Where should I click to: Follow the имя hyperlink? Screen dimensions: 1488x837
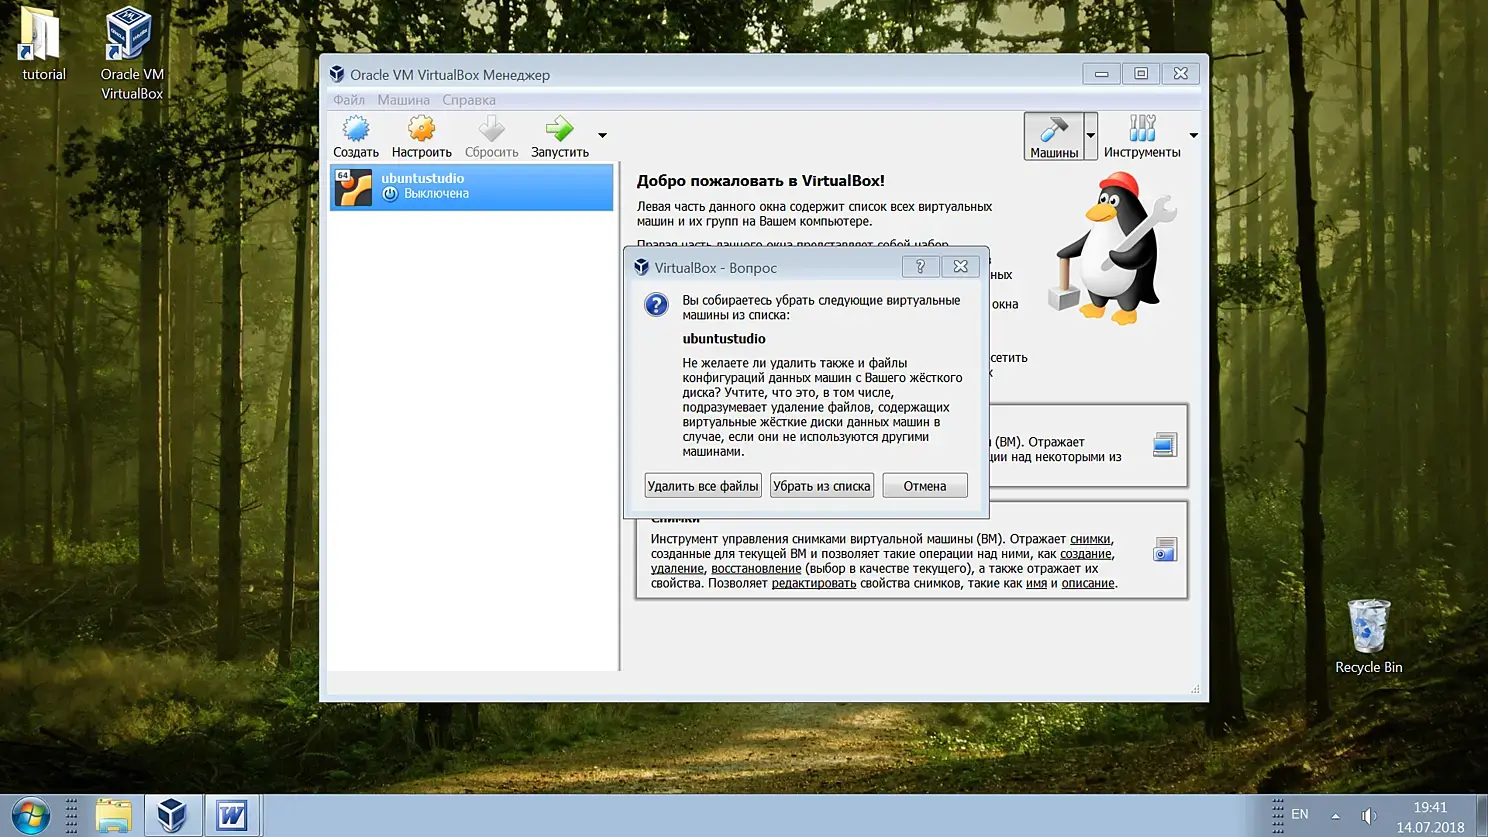coord(1036,583)
